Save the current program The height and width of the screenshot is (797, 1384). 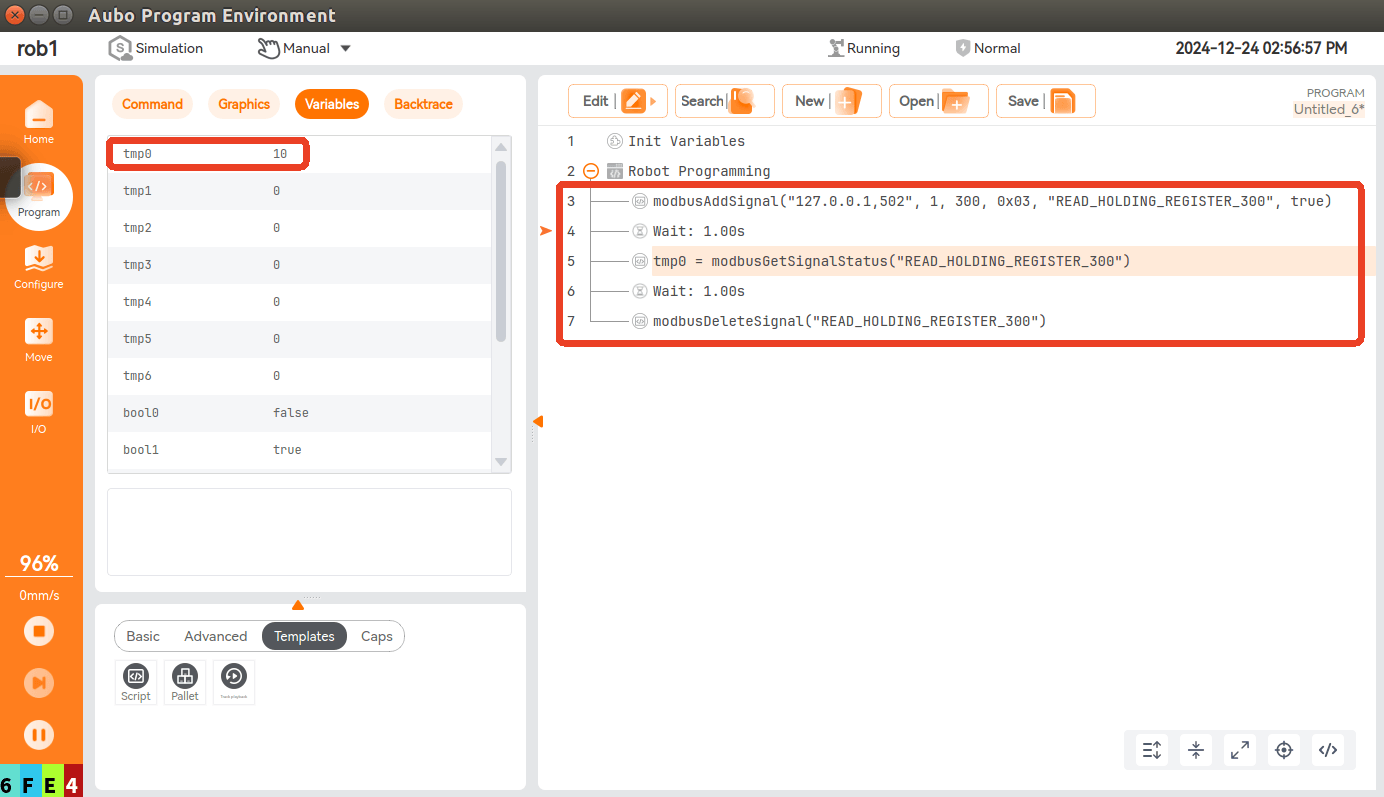(x=1046, y=101)
